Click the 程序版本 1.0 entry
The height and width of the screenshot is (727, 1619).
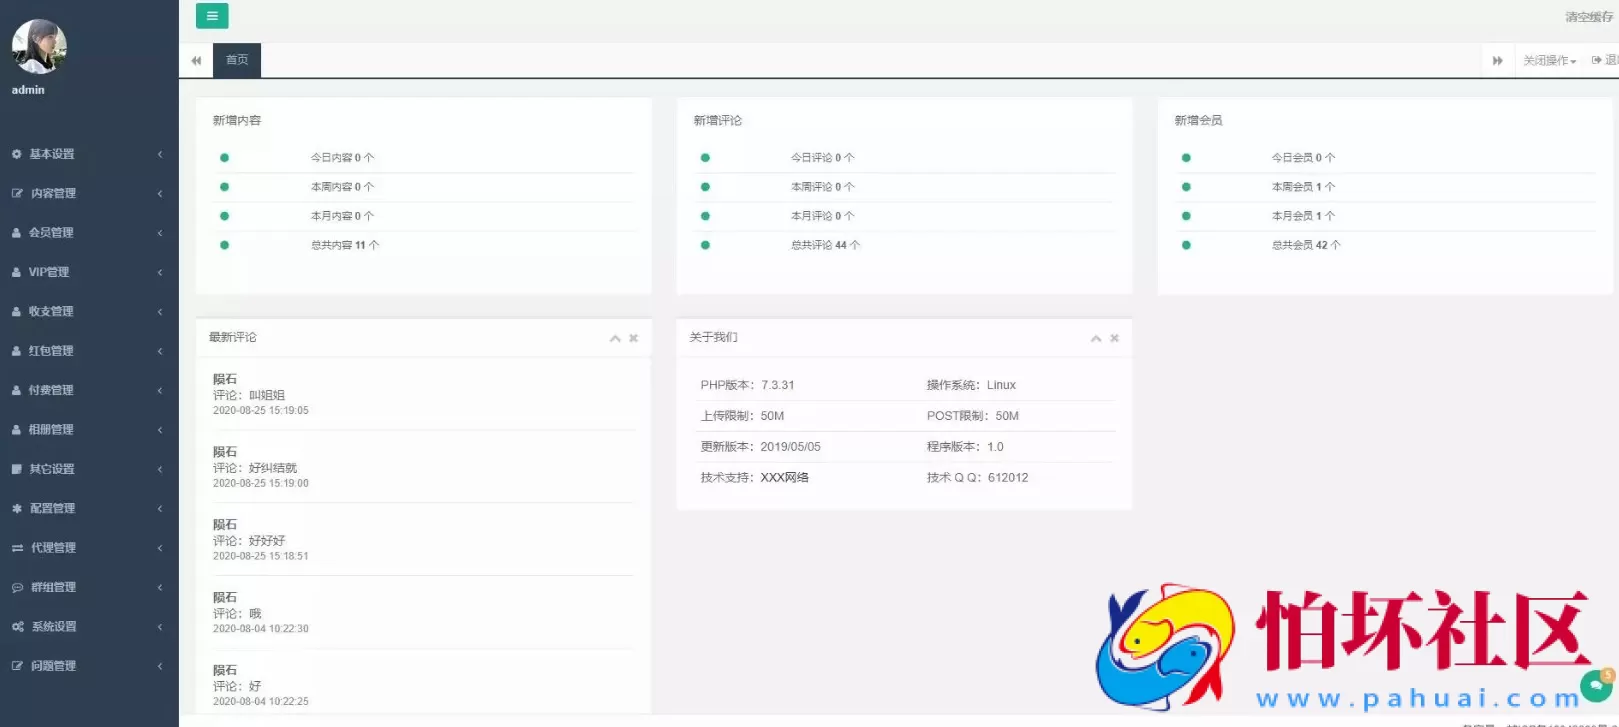point(965,447)
